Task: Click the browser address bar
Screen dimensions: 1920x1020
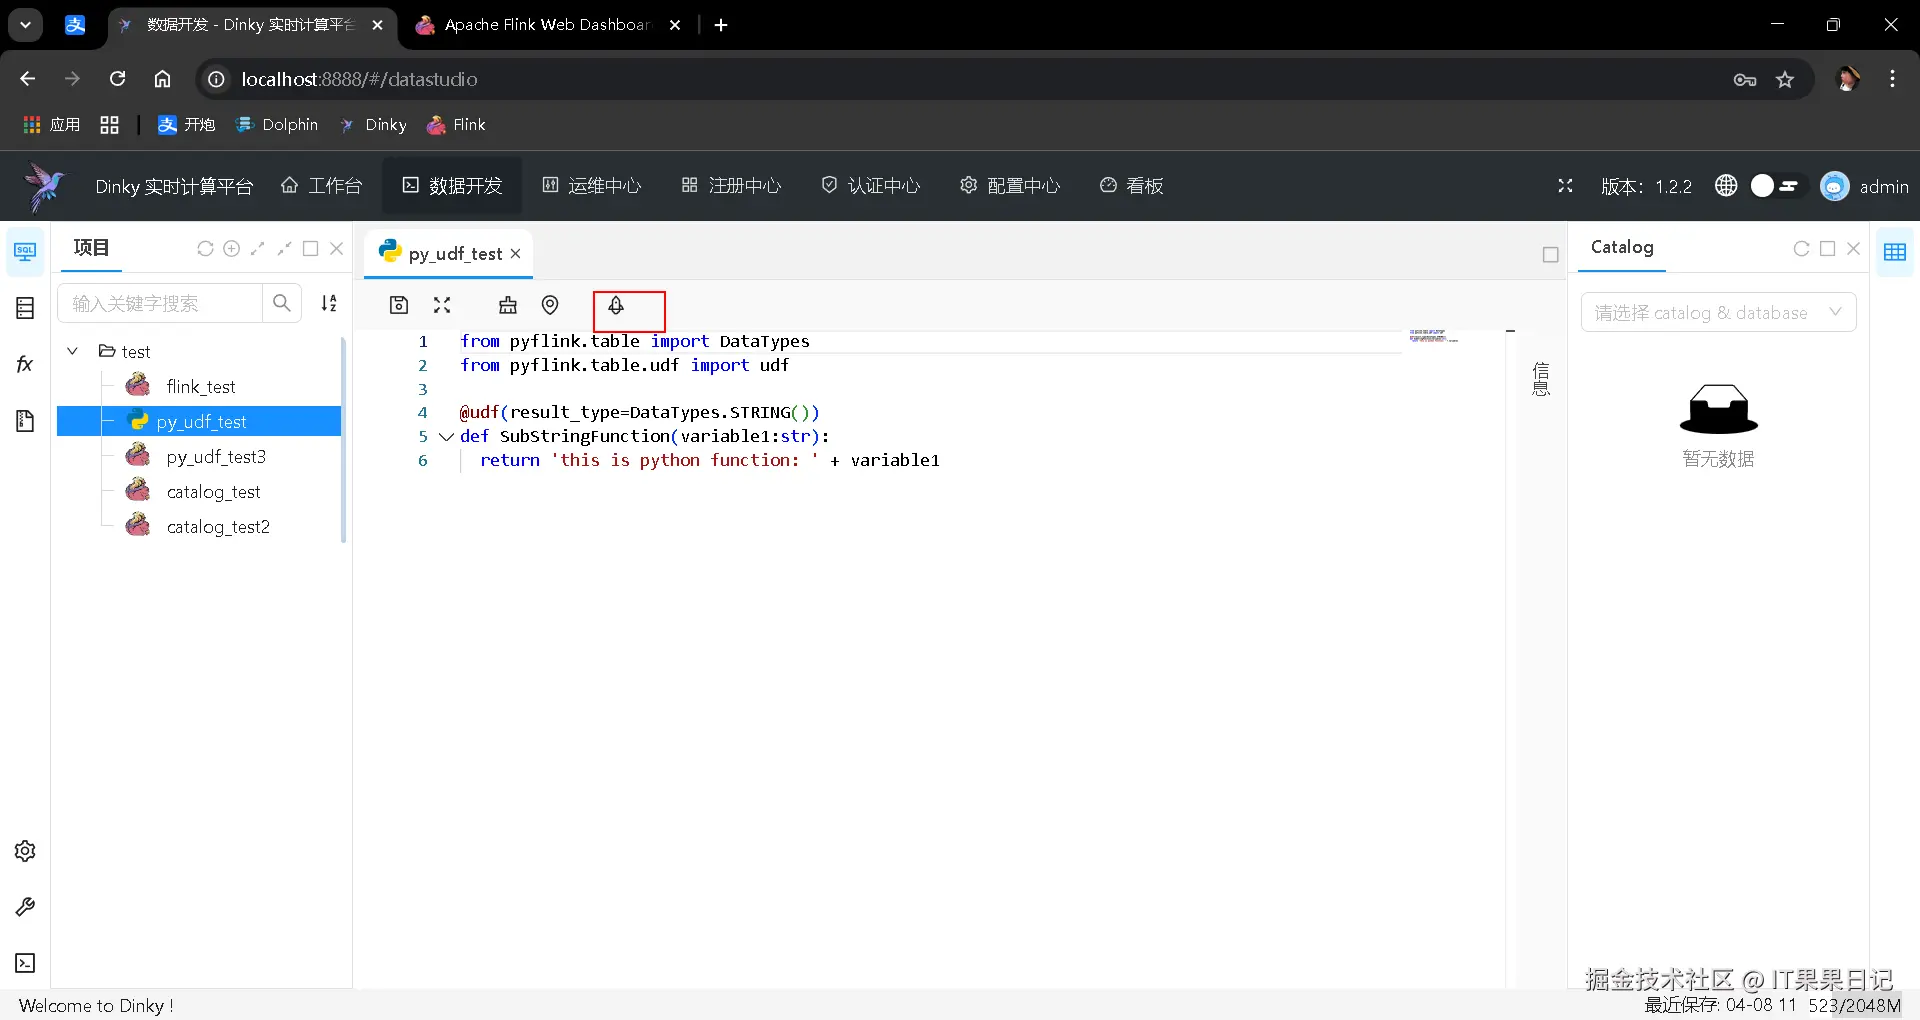Action: 960,79
